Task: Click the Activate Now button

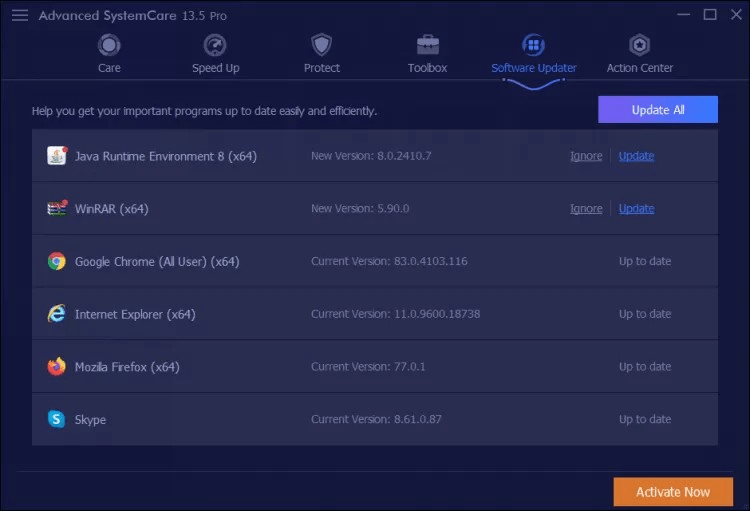Action: [x=673, y=492]
